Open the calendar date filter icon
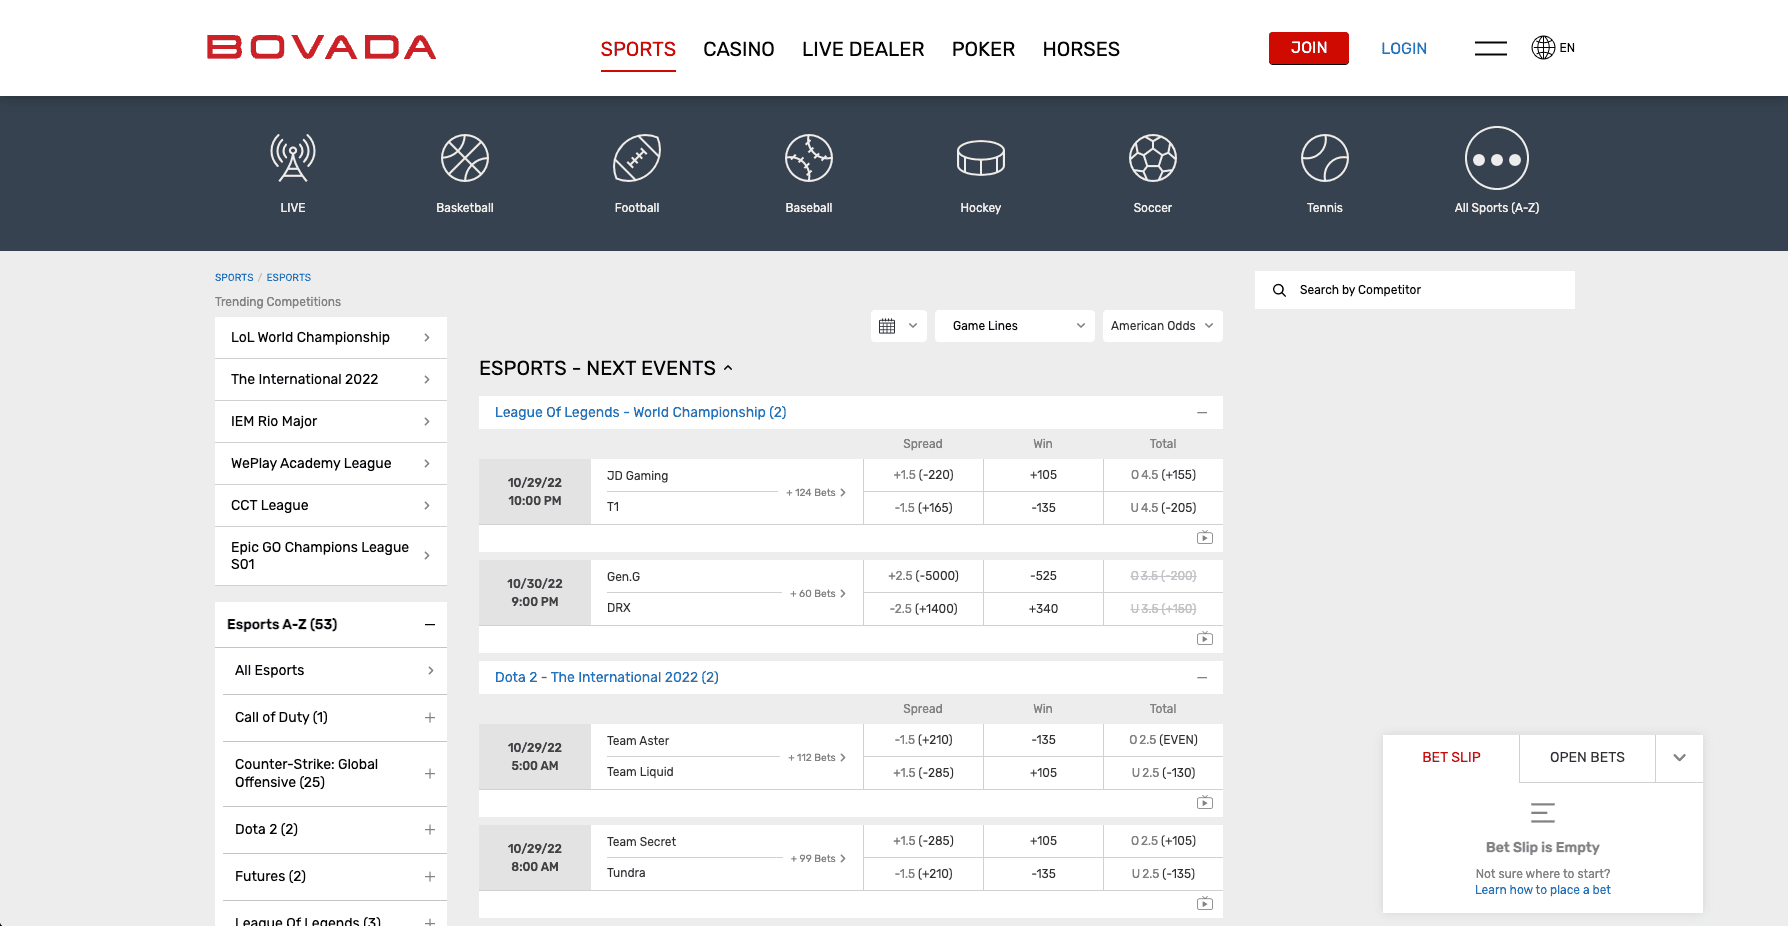Viewport: 1788px width, 926px height. [887, 326]
